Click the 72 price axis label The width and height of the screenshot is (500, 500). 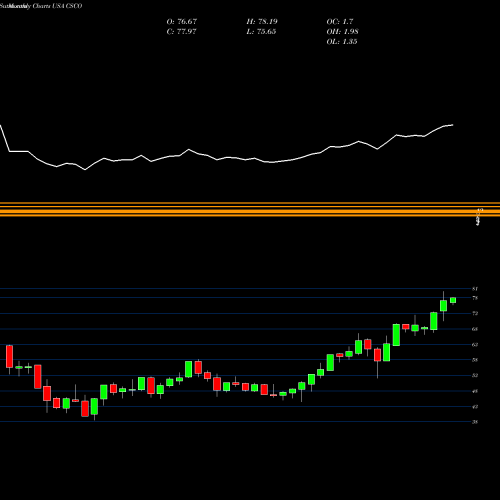coord(475,313)
